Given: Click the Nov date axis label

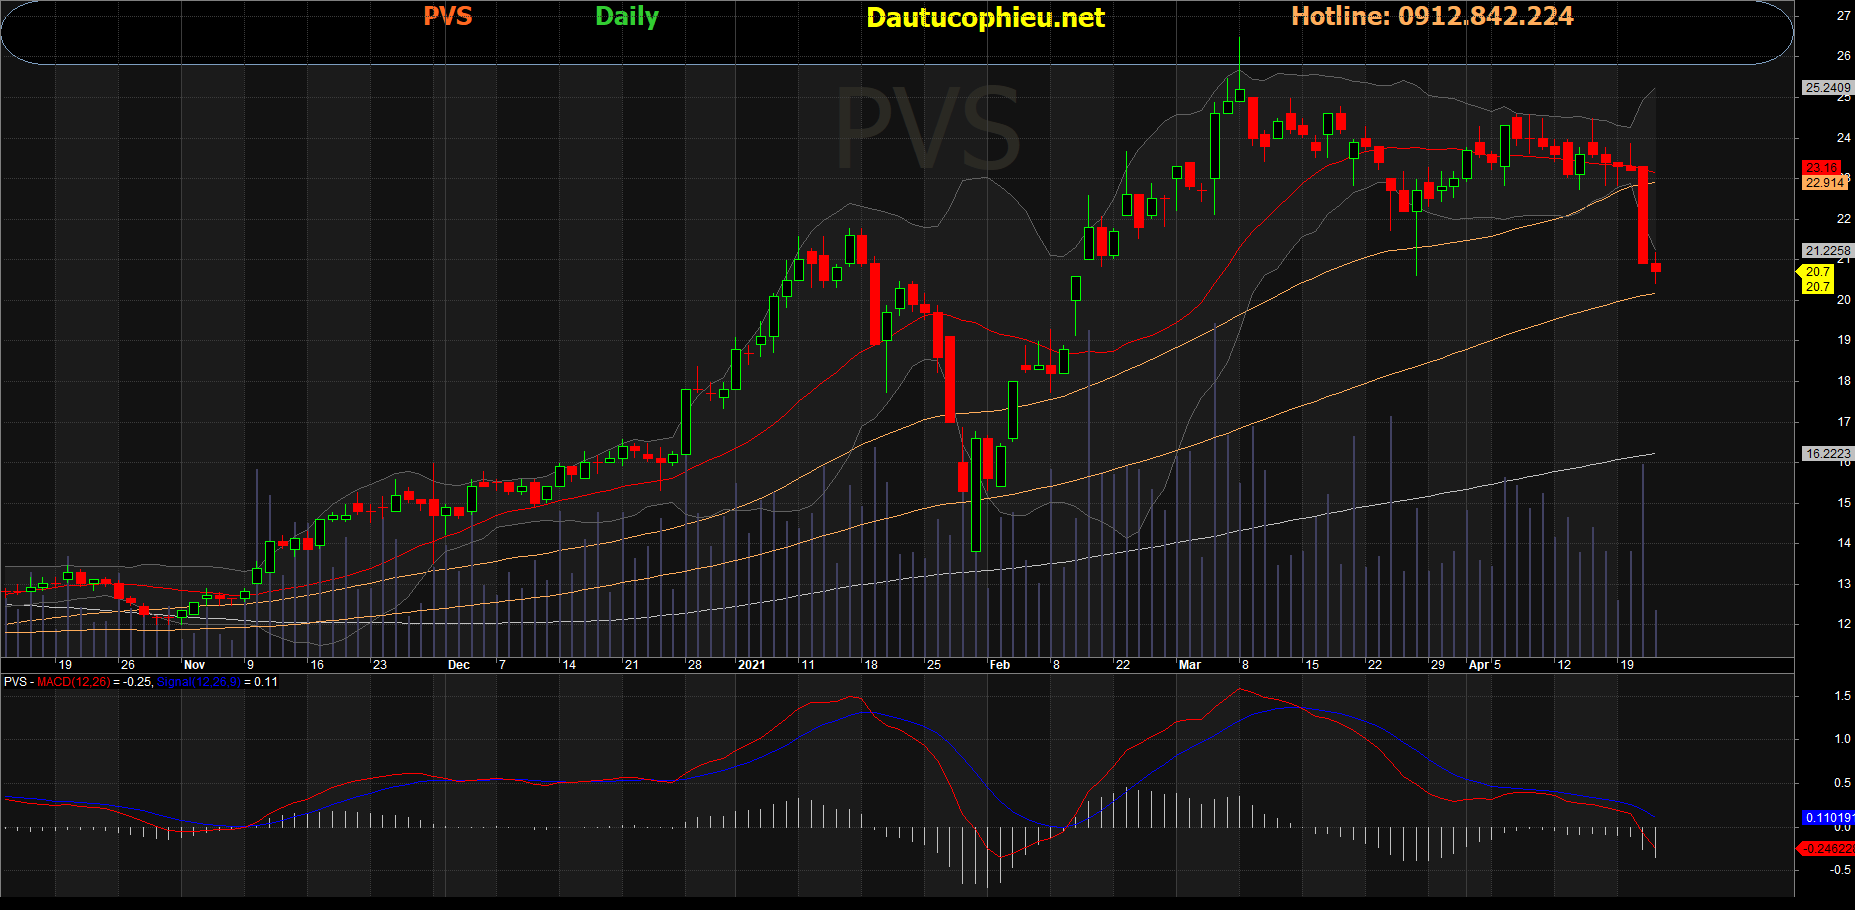Looking at the screenshot, I should click(x=194, y=665).
